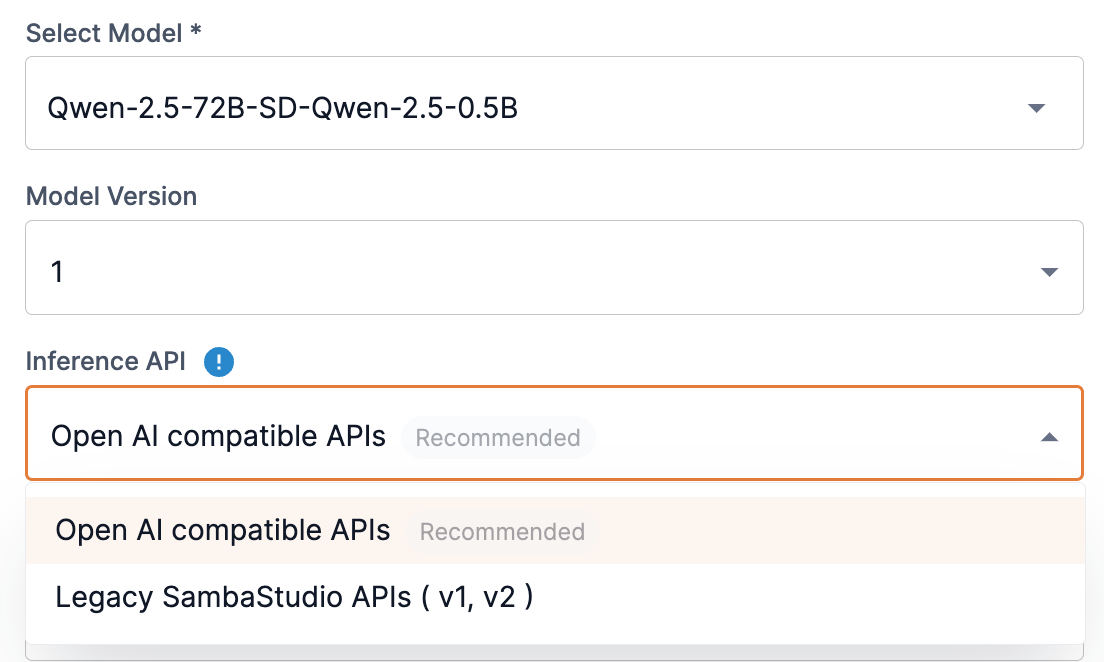Click the Recommended badge inside the Inference API field

pyautogui.click(x=498, y=437)
